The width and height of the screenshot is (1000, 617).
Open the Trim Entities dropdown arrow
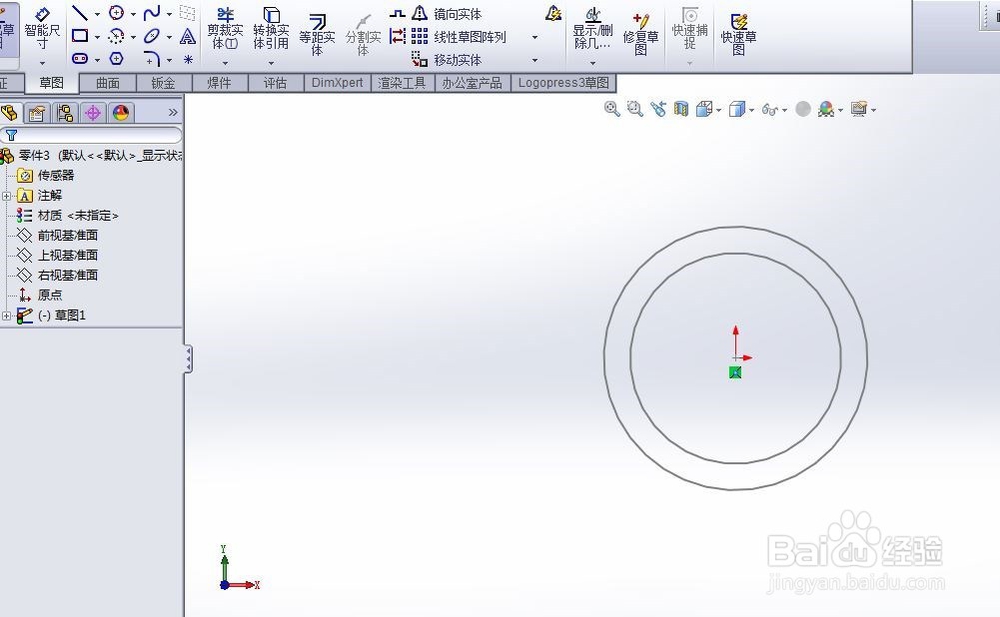[225, 63]
